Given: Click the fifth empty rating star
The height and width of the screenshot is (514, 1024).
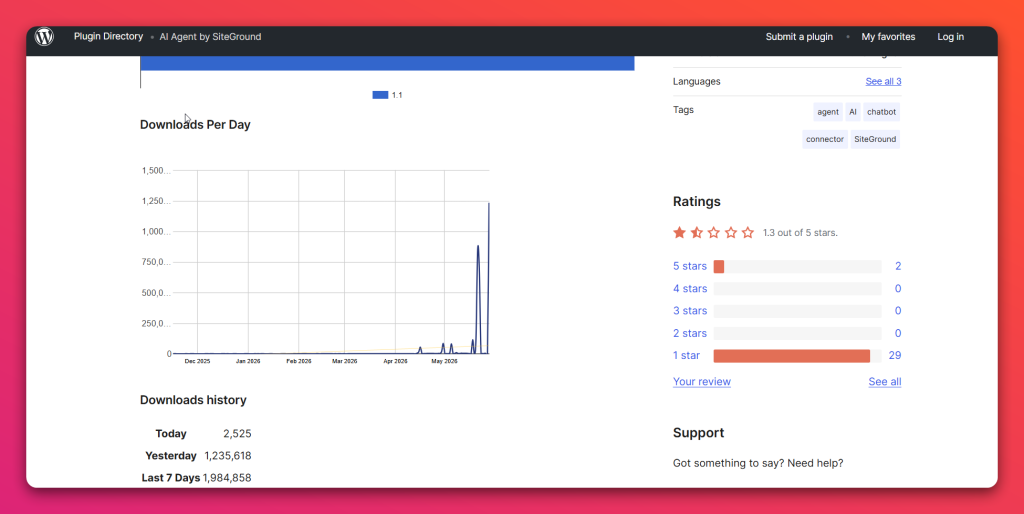Looking at the screenshot, I should (748, 233).
